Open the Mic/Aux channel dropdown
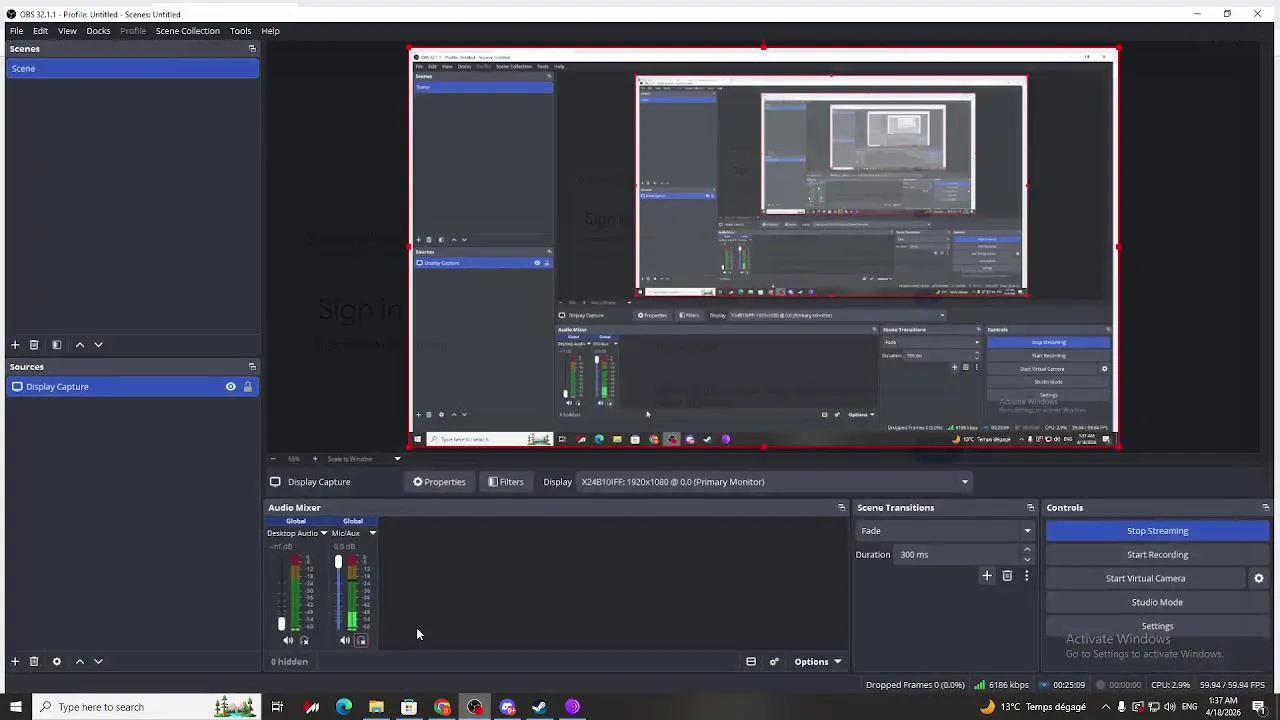1280x720 pixels. tap(372, 533)
